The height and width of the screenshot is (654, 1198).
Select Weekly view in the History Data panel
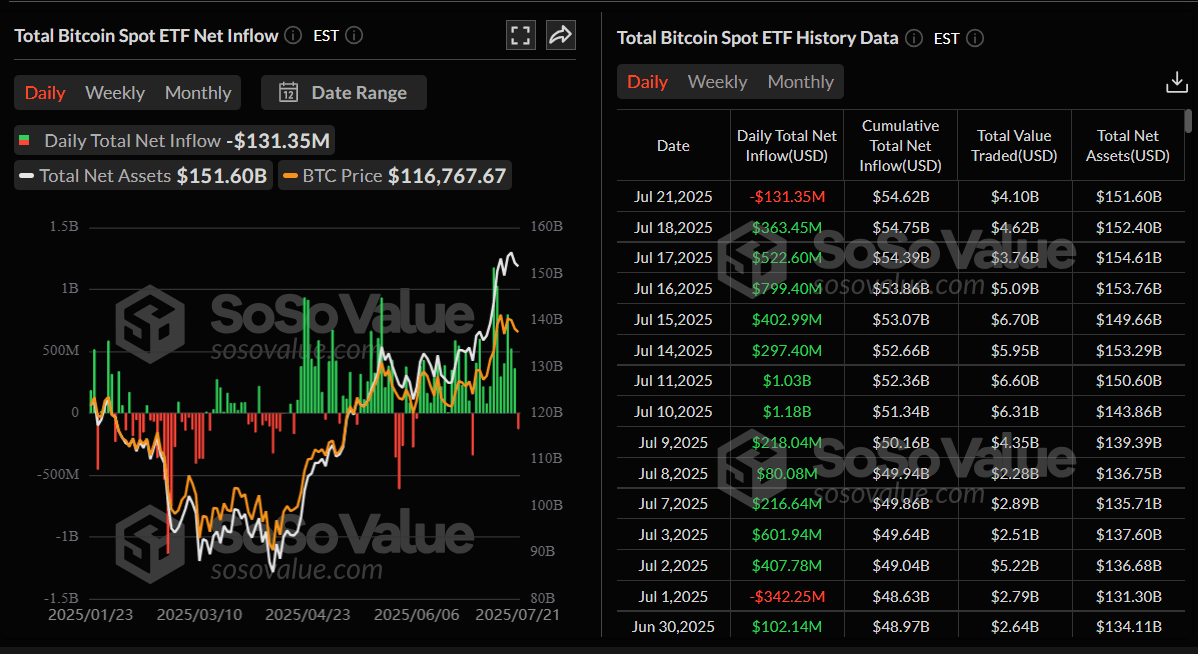pyautogui.click(x=717, y=81)
